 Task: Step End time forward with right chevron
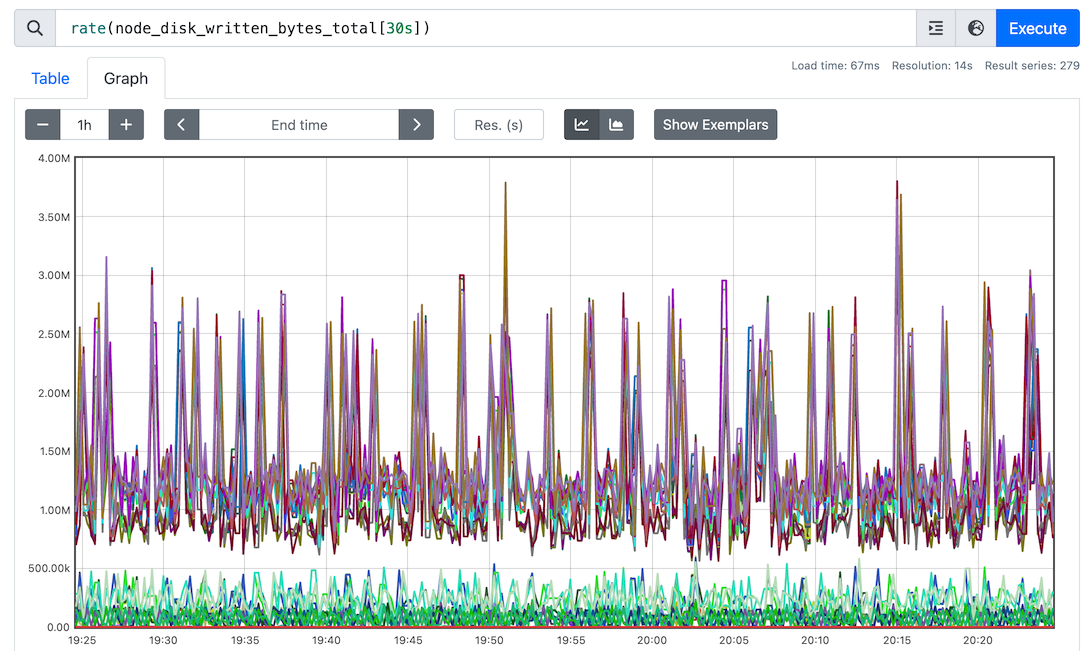click(416, 125)
